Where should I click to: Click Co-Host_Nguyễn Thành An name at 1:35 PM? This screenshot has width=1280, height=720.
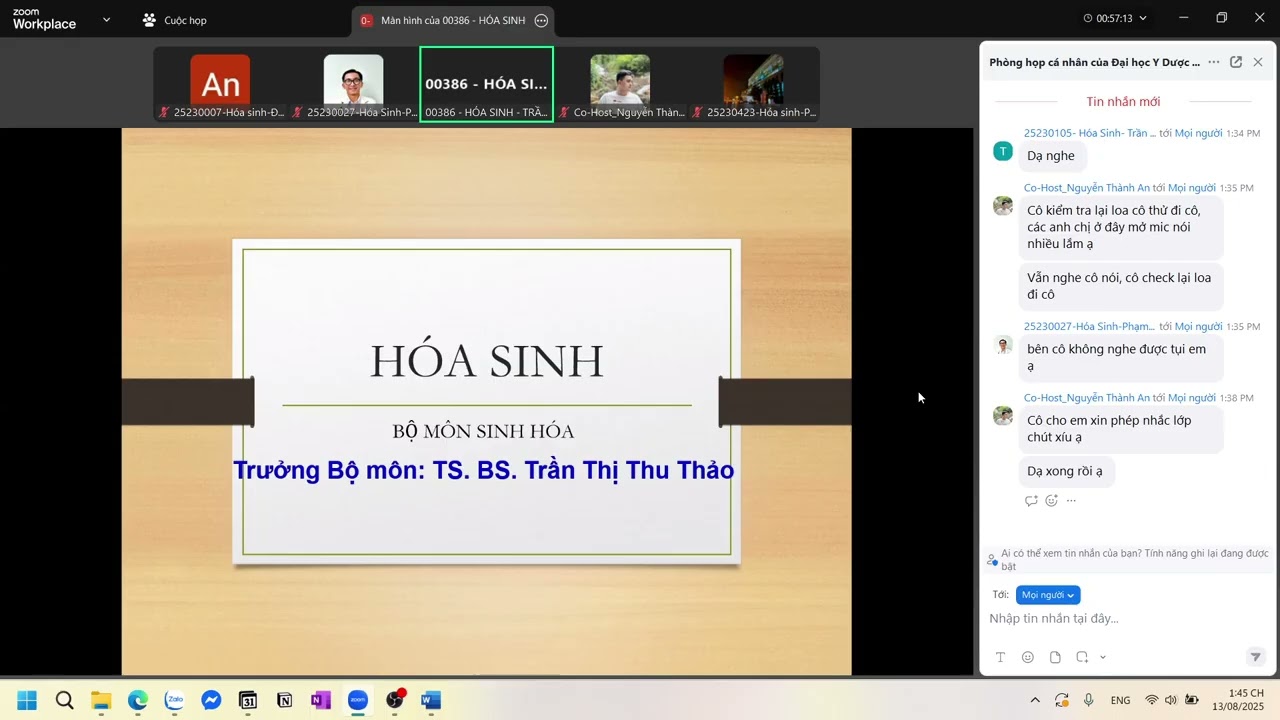point(1086,188)
